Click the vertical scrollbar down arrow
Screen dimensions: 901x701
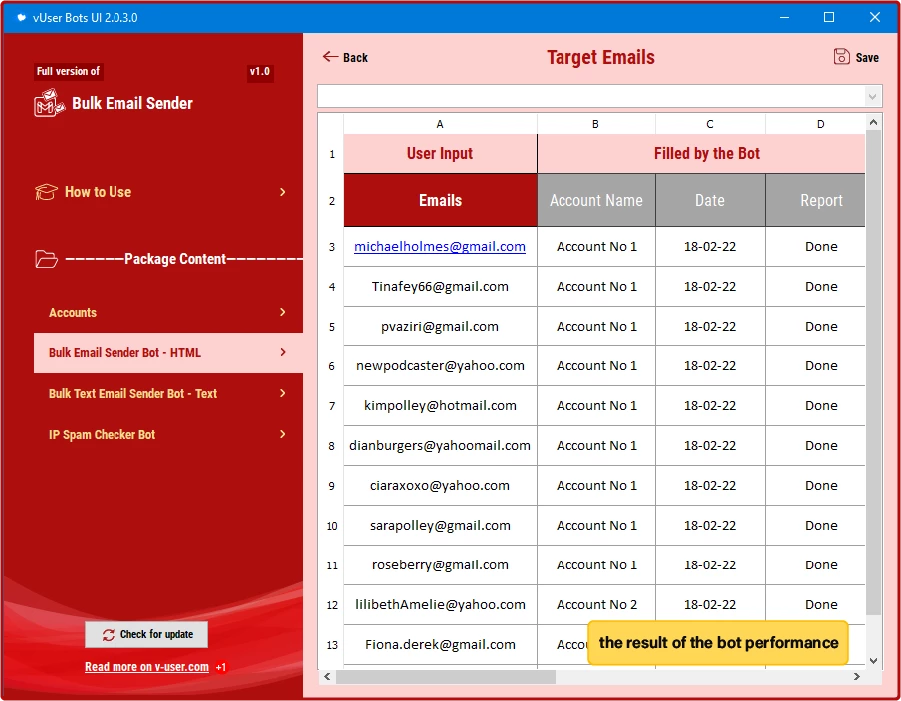[873, 661]
